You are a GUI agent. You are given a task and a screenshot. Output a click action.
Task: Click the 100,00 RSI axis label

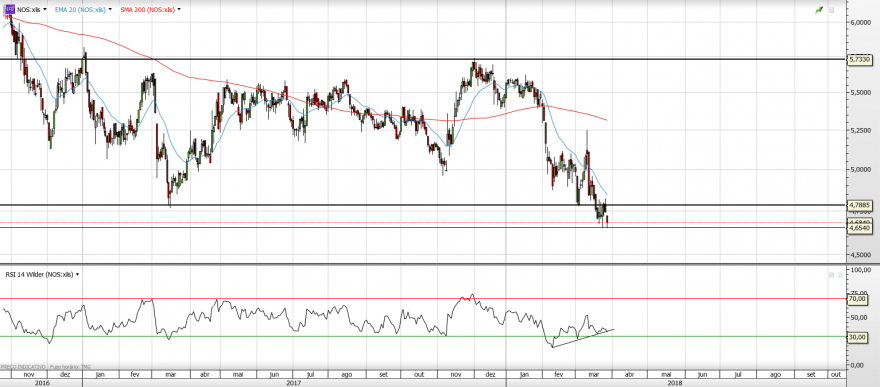(860, 270)
